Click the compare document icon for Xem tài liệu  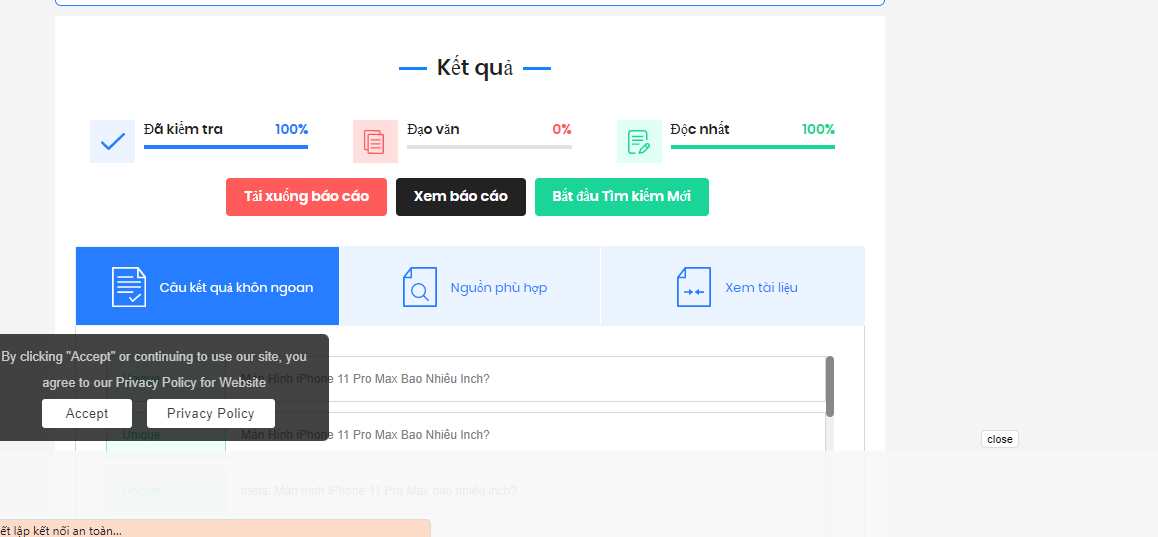pyautogui.click(x=693, y=287)
